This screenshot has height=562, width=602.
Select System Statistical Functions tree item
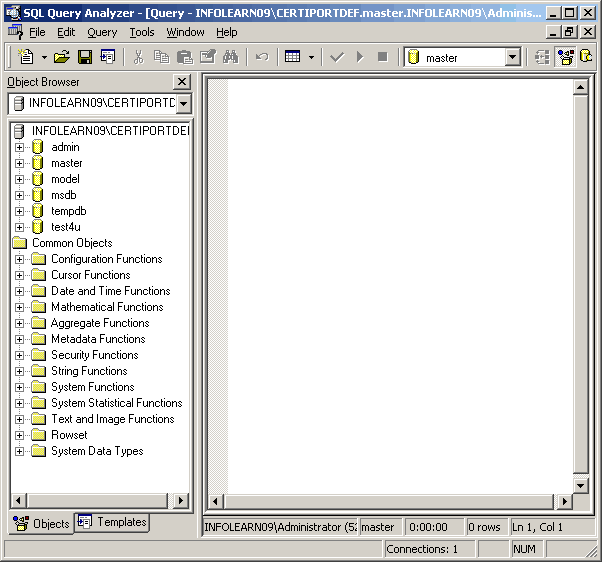point(117,403)
